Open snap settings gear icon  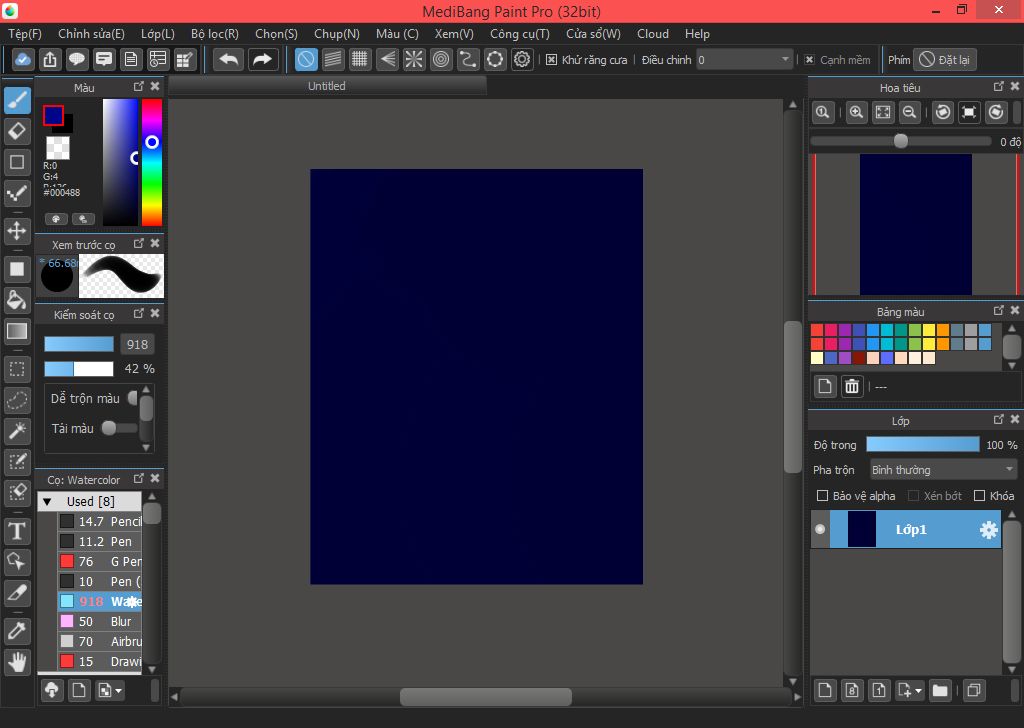pos(522,59)
